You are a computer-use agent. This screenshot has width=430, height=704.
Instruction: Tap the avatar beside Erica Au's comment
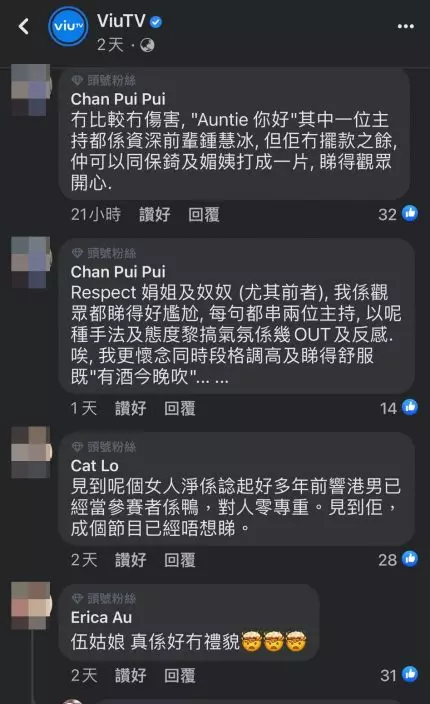click(31, 605)
